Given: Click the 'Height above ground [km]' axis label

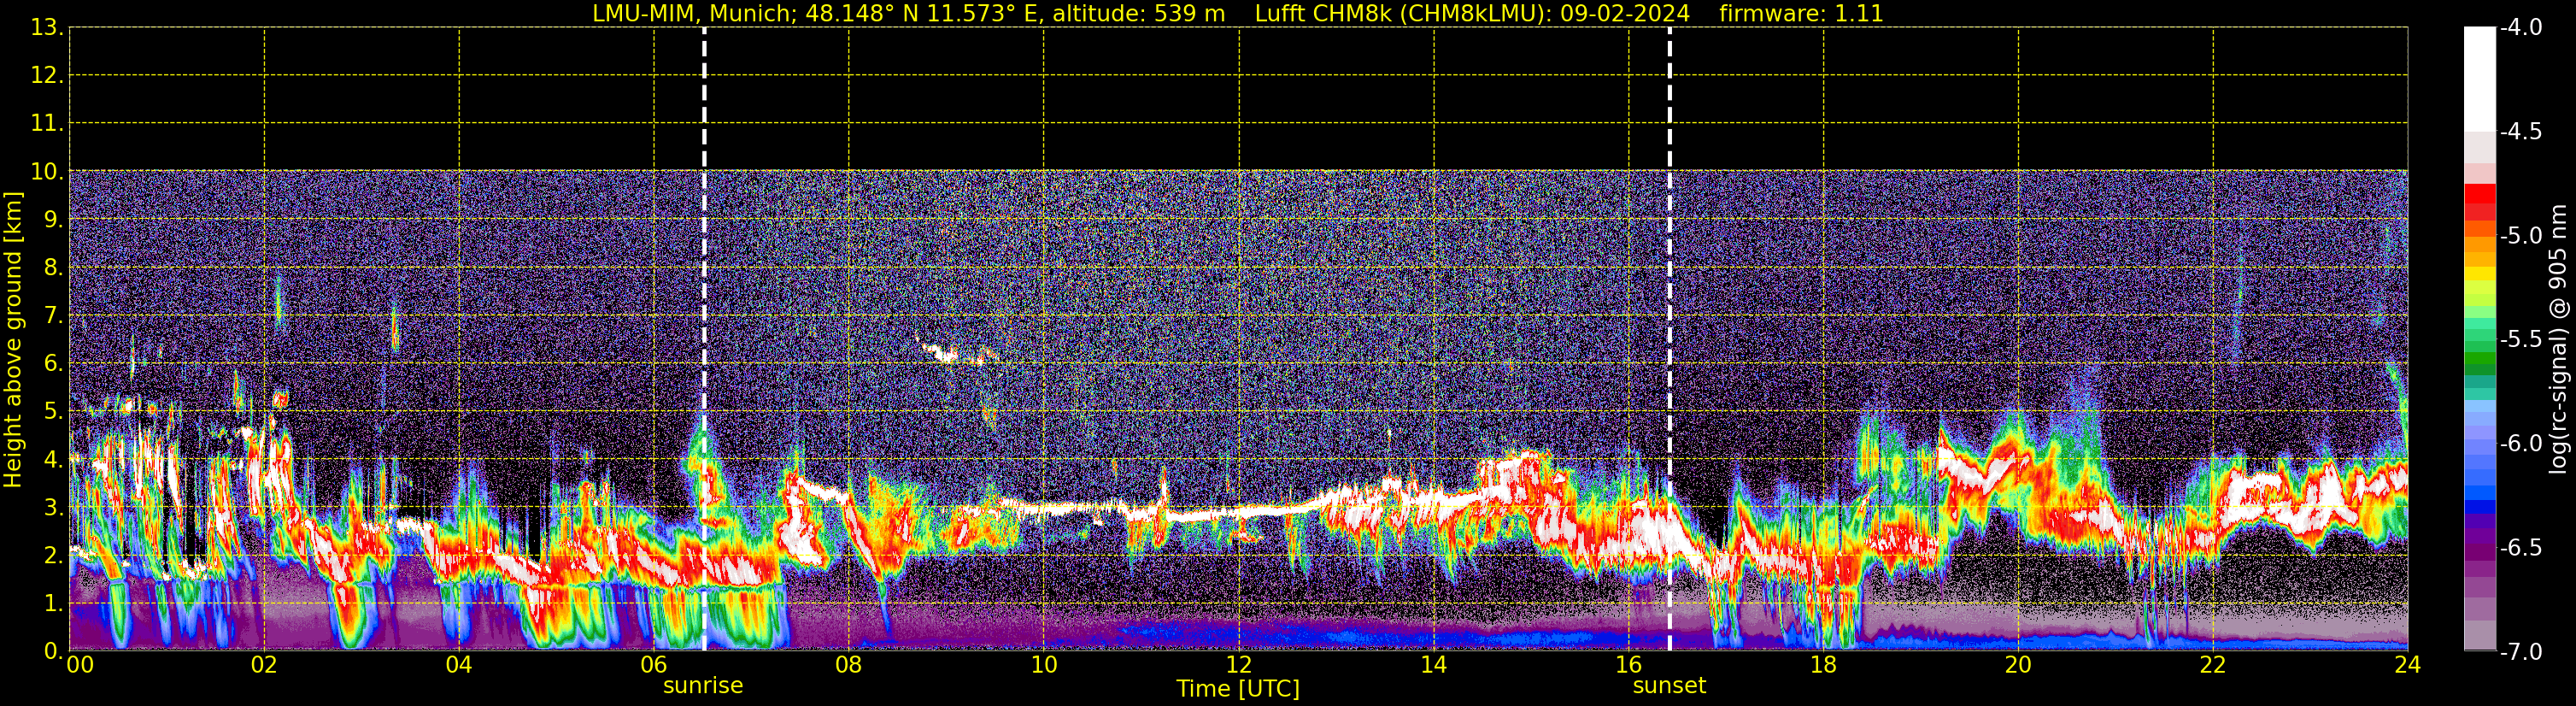Looking at the screenshot, I should point(13,340).
